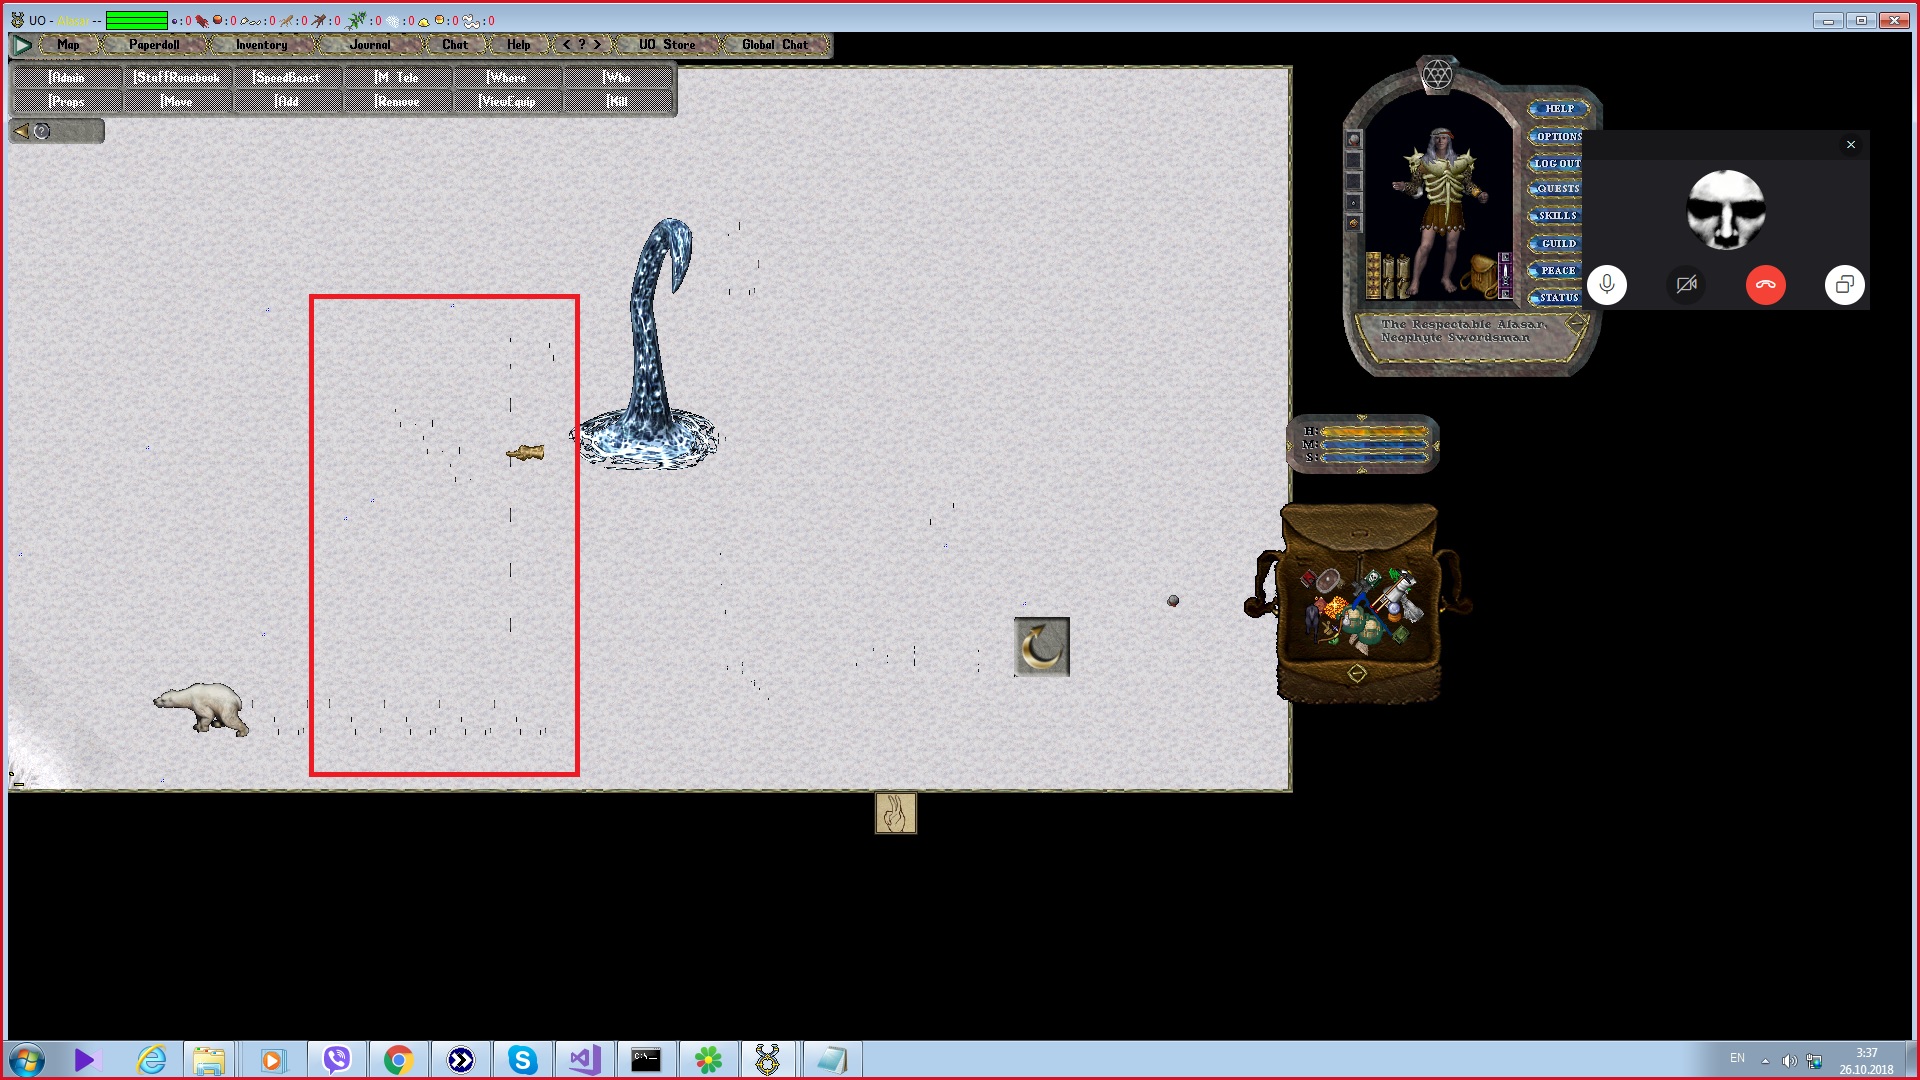This screenshot has width=1920, height=1080.
Task: Toggle the camera on in the call
Action: [x=1686, y=285]
